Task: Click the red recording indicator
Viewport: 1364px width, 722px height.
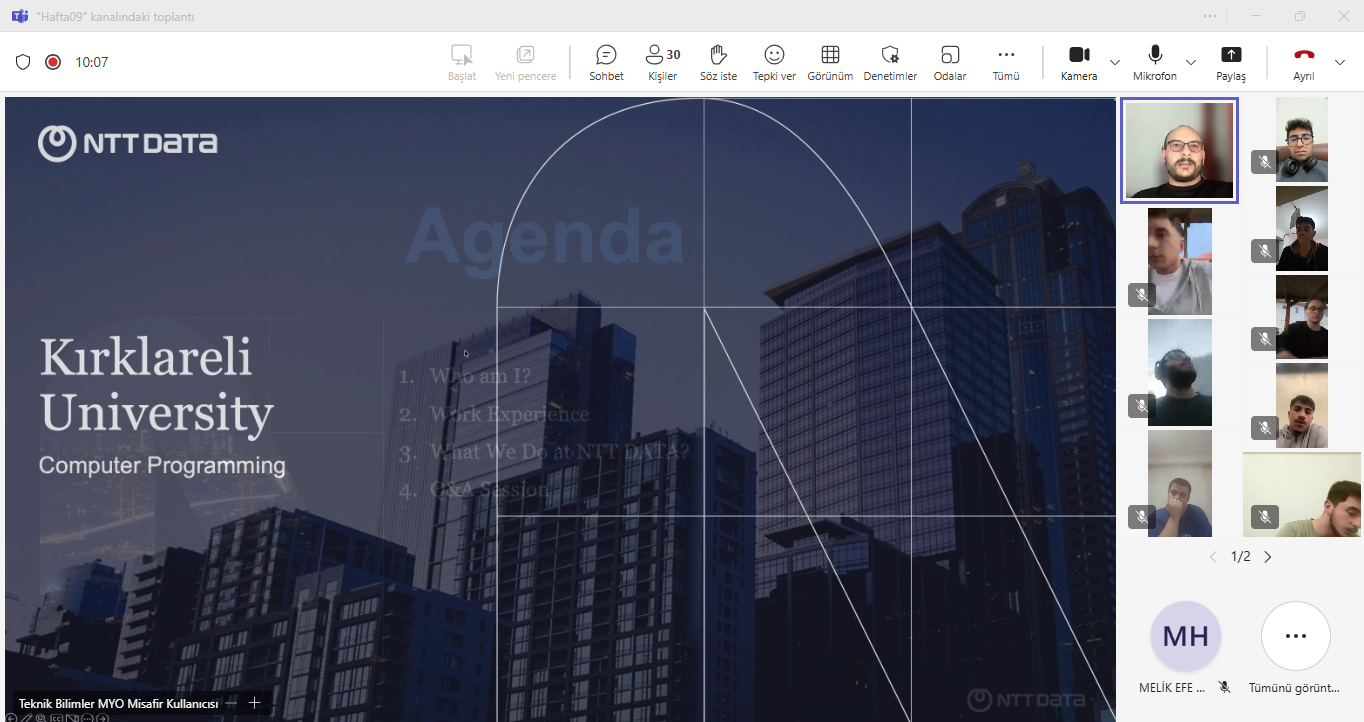Action: point(53,62)
